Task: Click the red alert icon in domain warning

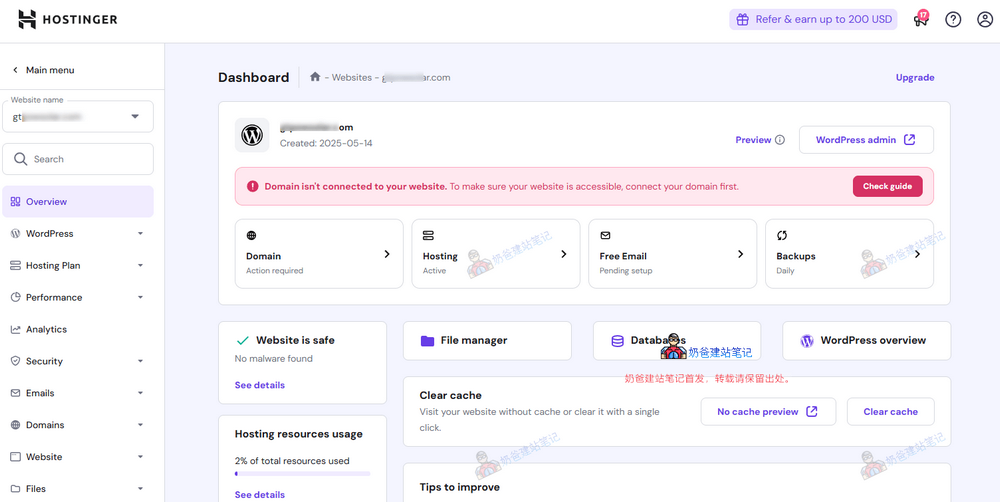Action: [253, 186]
